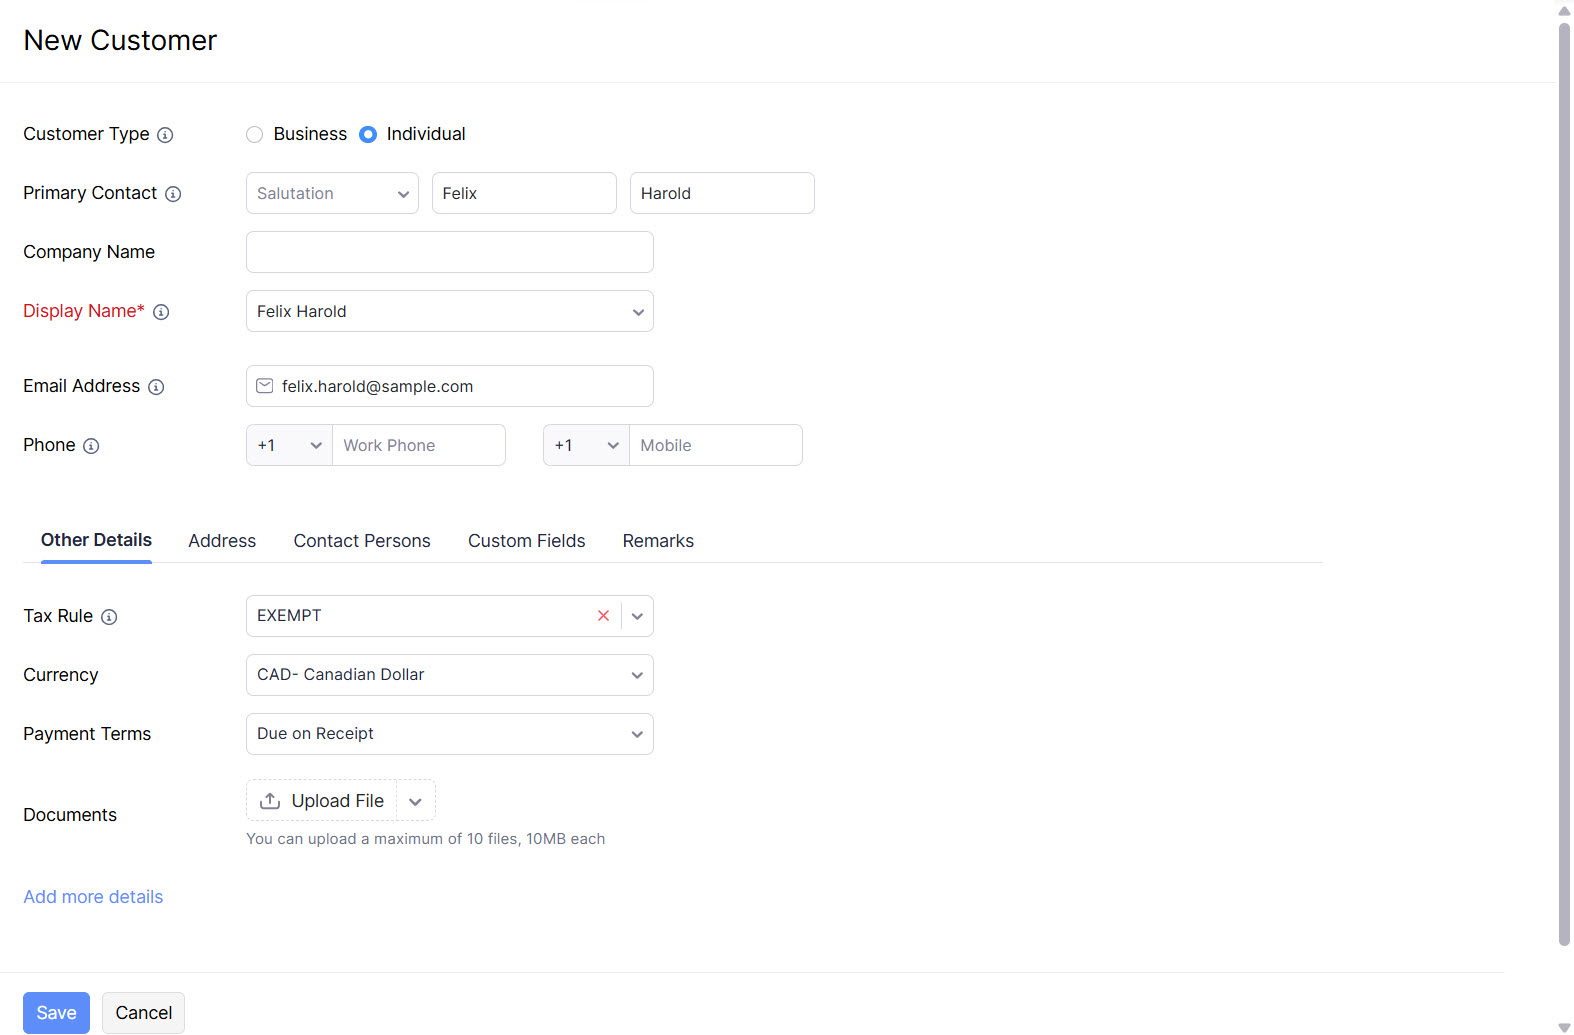Select the Individual customer type

pyautogui.click(x=368, y=134)
